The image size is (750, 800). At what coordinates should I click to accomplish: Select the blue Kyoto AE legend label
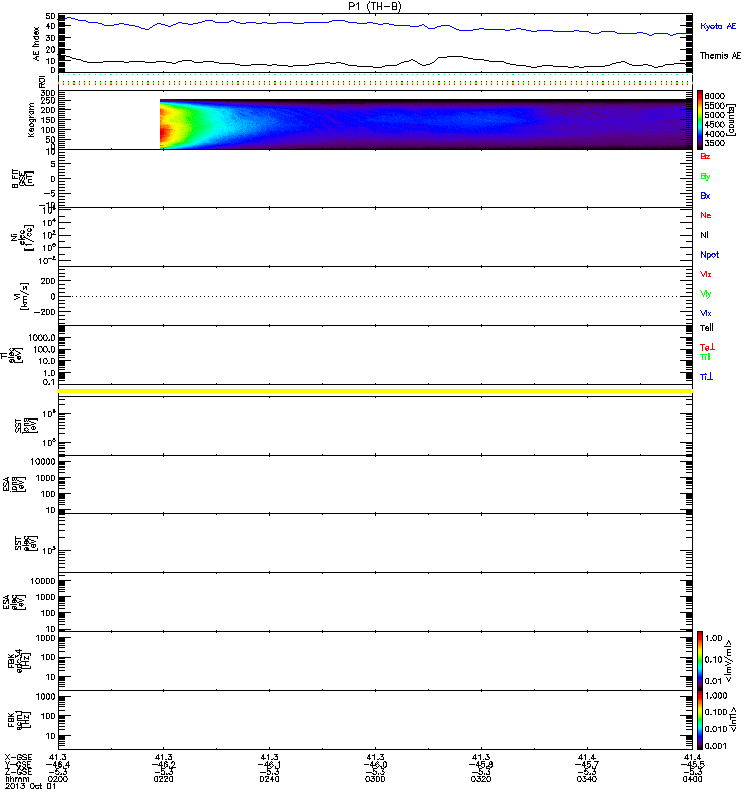pos(718,26)
